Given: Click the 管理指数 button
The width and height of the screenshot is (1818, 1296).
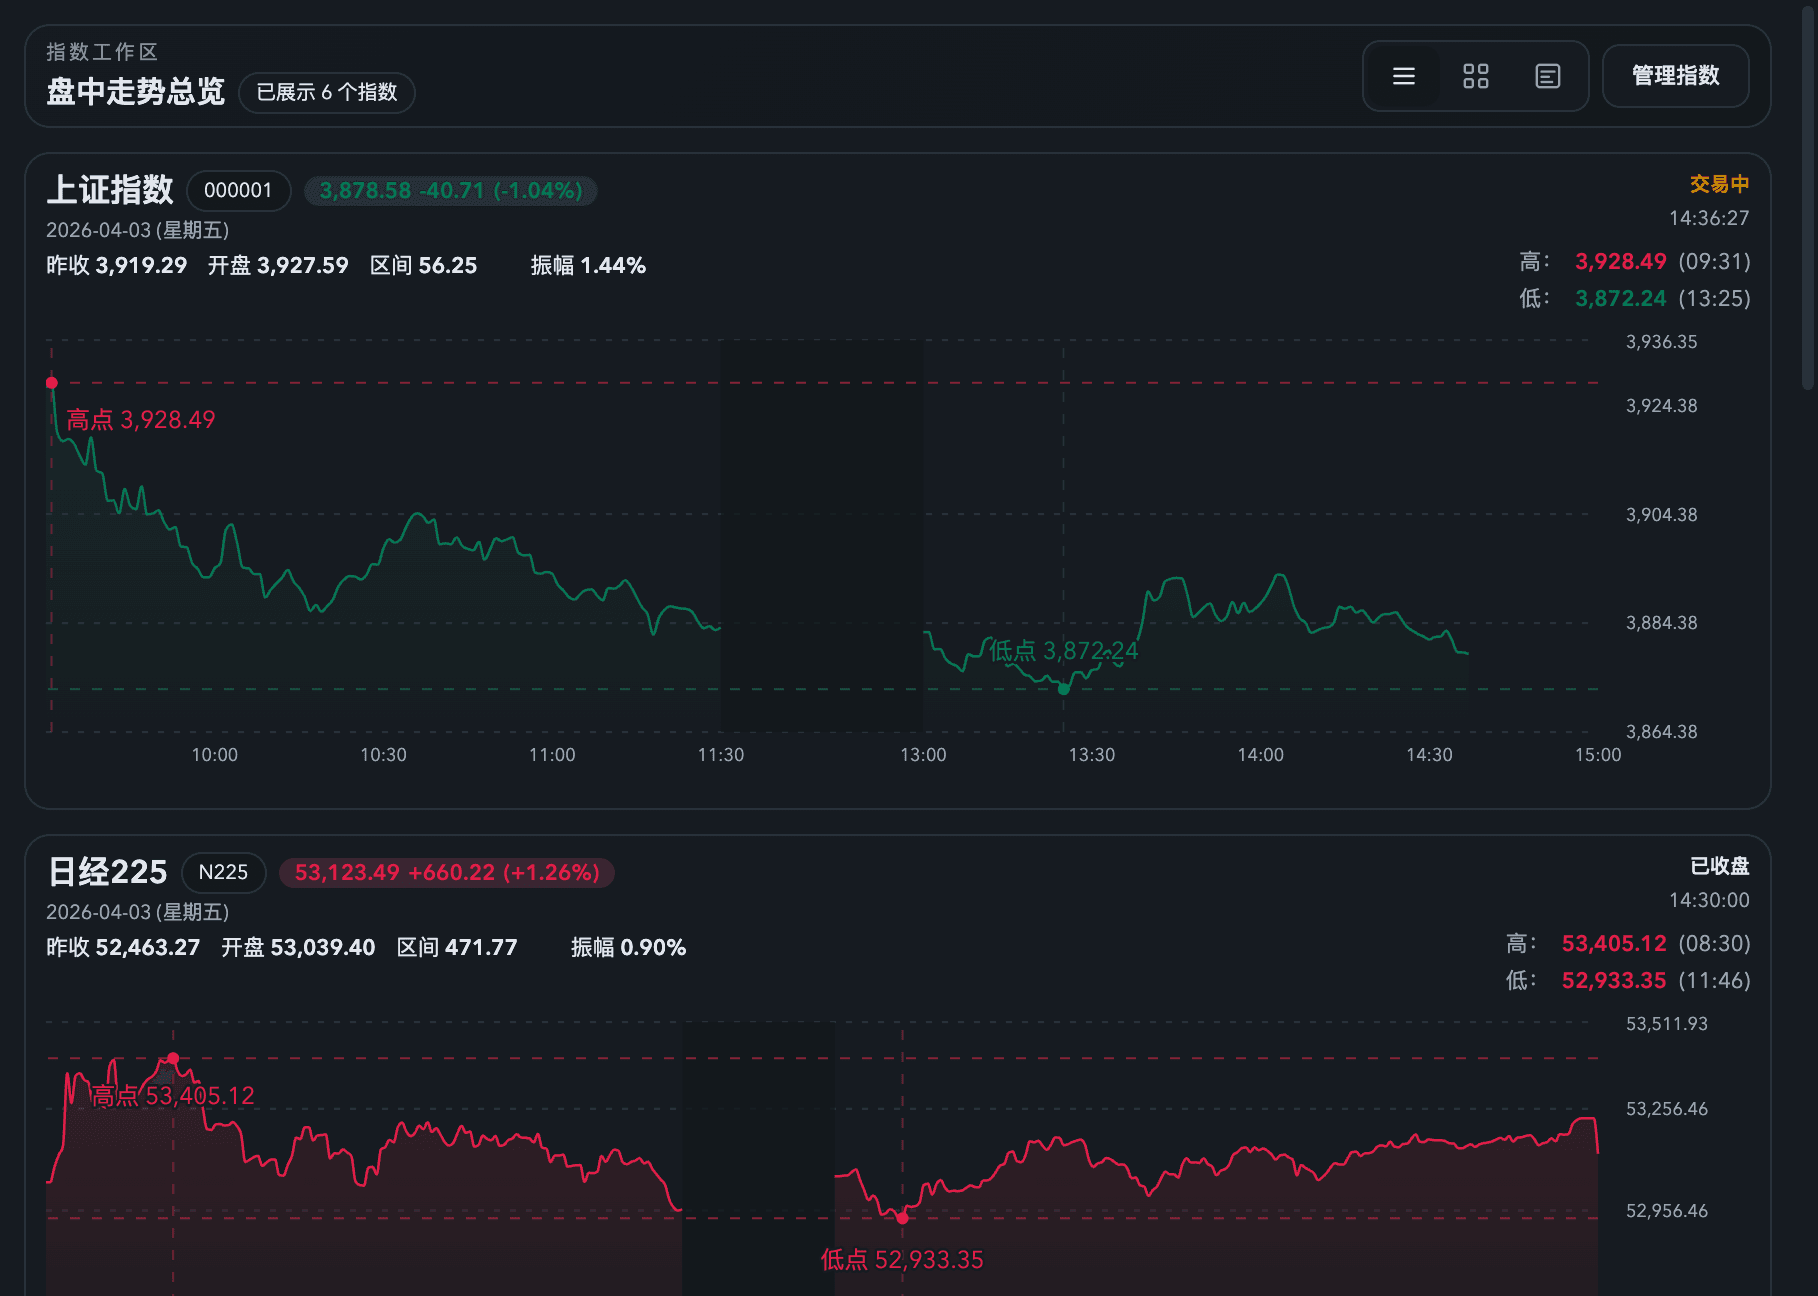Looking at the screenshot, I should click(x=1675, y=76).
